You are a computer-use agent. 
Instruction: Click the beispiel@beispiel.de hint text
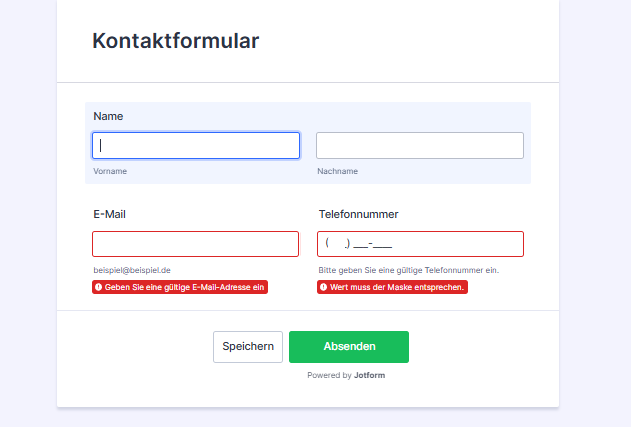[x=132, y=270]
